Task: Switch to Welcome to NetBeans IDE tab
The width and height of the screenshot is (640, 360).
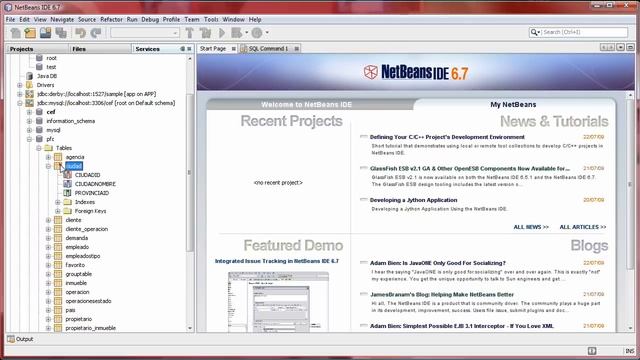Action: (x=306, y=104)
